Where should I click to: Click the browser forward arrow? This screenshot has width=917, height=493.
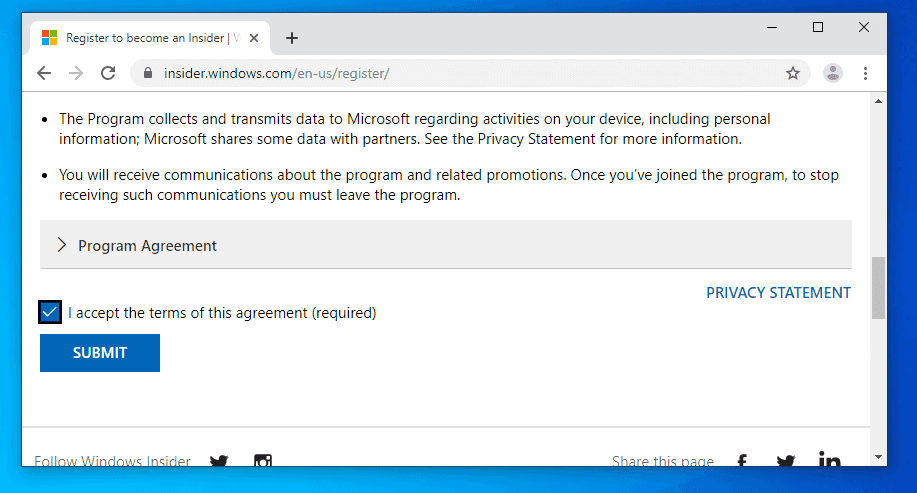(x=76, y=73)
